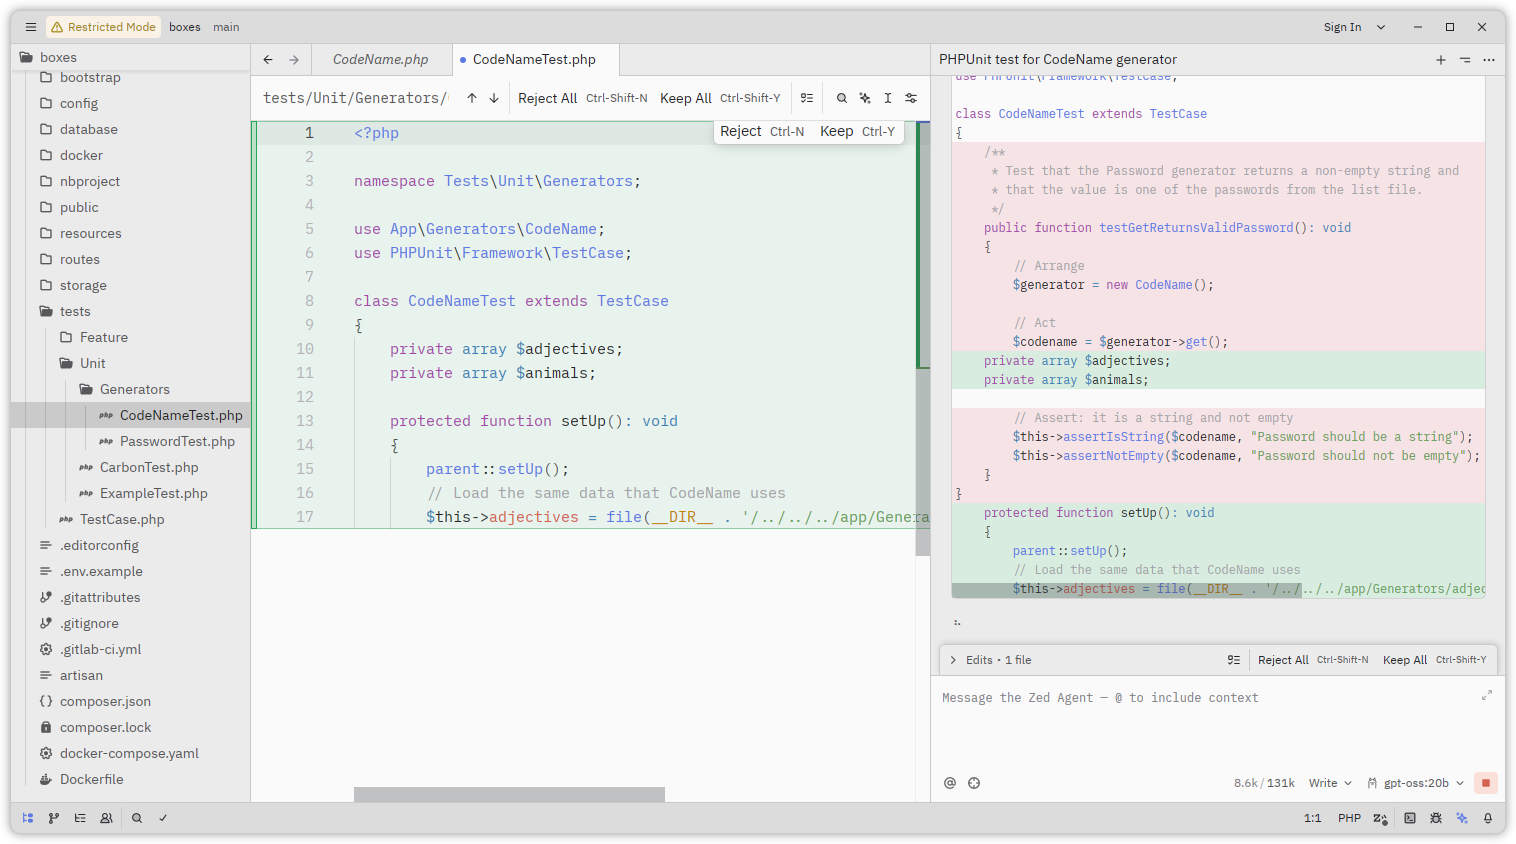1516x844 pixels.
Task: Open the collab panel in status bar
Action: coord(106,818)
